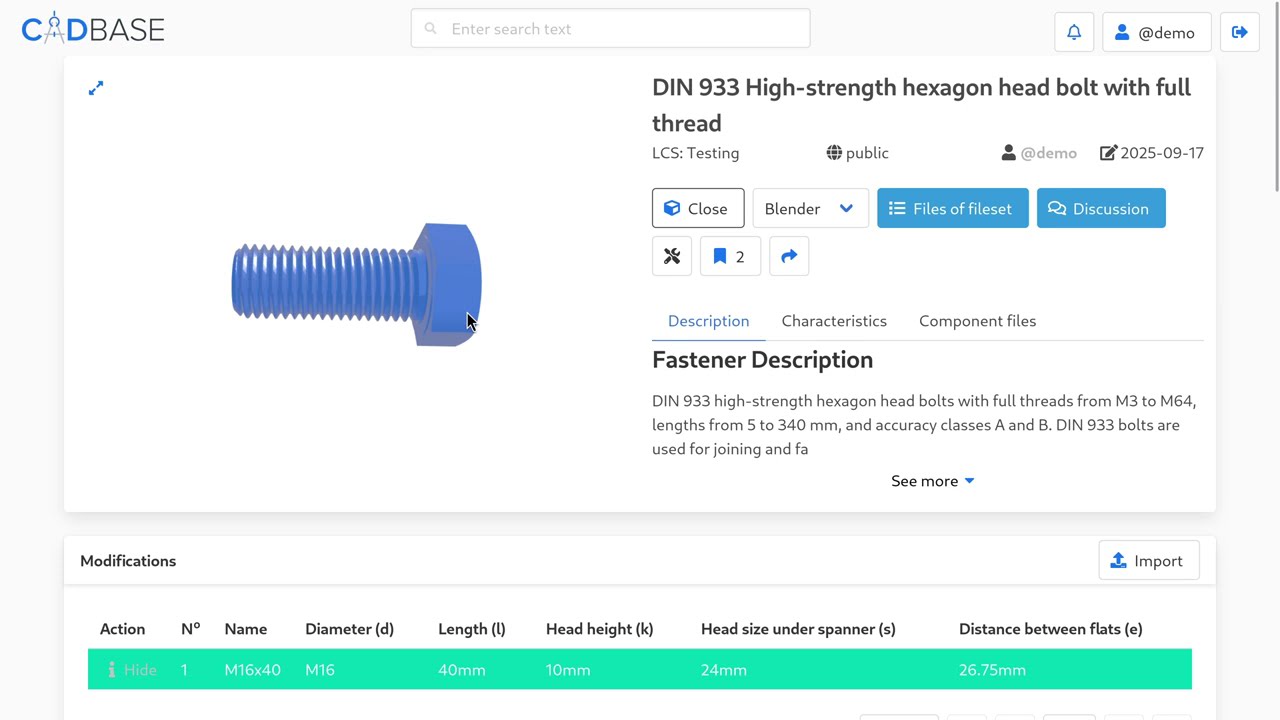1280x720 pixels.
Task: Switch to the Component files tab
Action: click(x=977, y=321)
